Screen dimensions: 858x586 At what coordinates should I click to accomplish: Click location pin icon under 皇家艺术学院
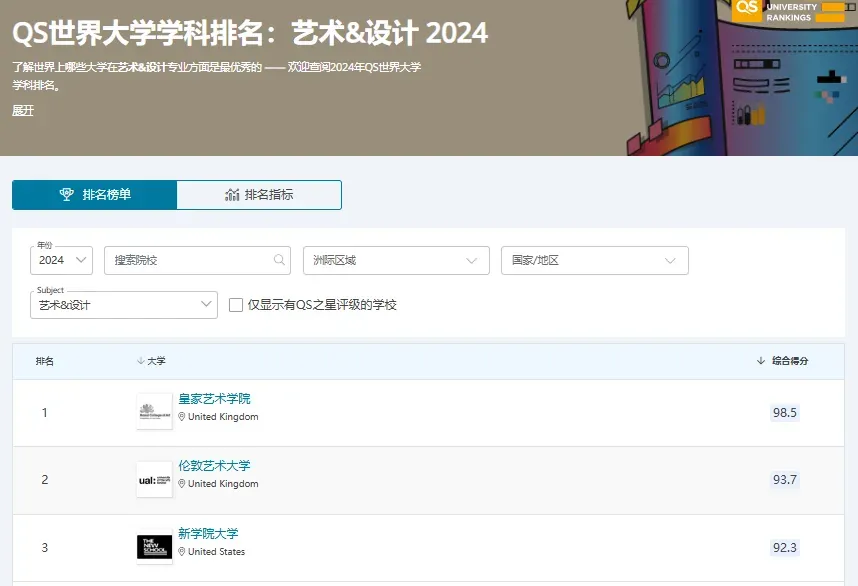[x=182, y=417]
